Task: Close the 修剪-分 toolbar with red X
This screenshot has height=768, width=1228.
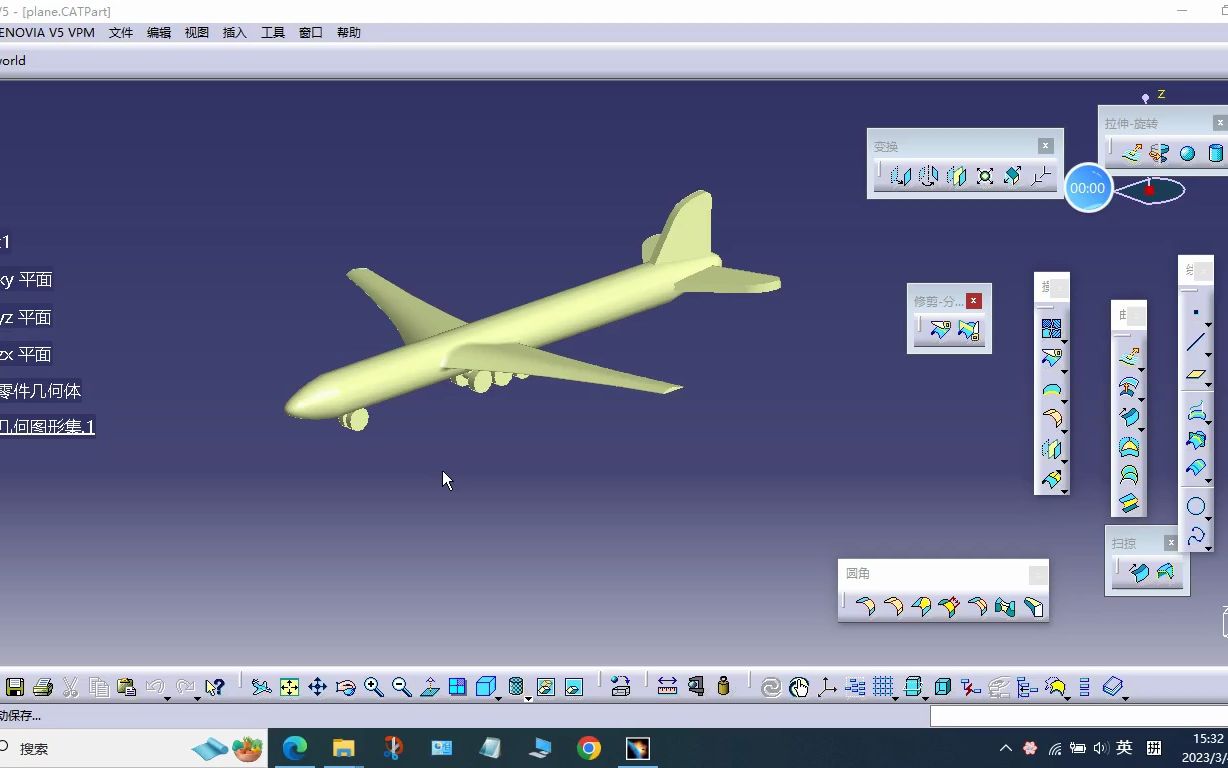Action: click(974, 300)
